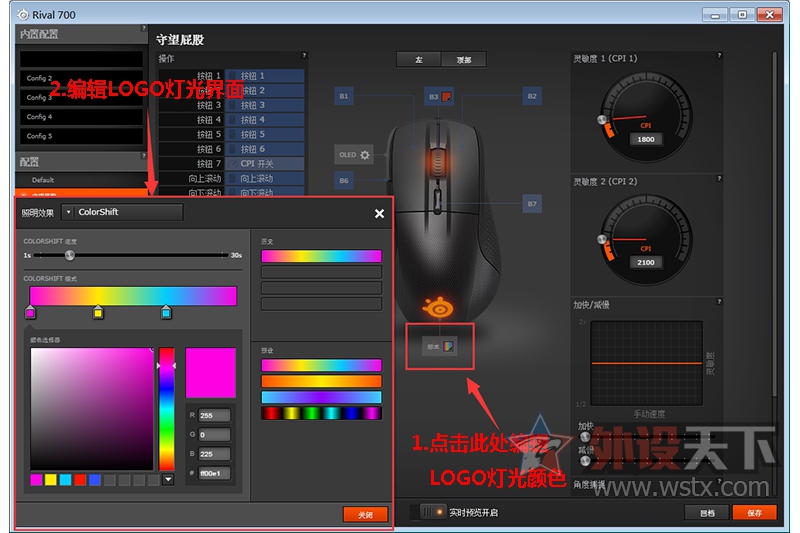
Task: Select the blue-purple preset gradient
Action: 321,397
